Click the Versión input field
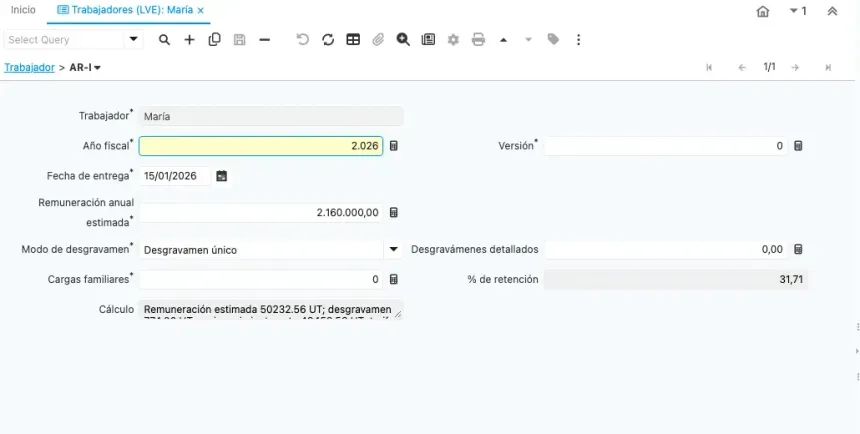The width and height of the screenshot is (860, 434). [666, 146]
